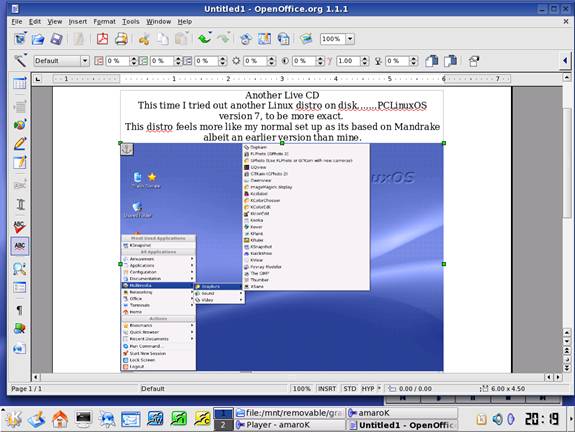
Task: Click the graphics Filter wand icon
Action: (20, 61)
